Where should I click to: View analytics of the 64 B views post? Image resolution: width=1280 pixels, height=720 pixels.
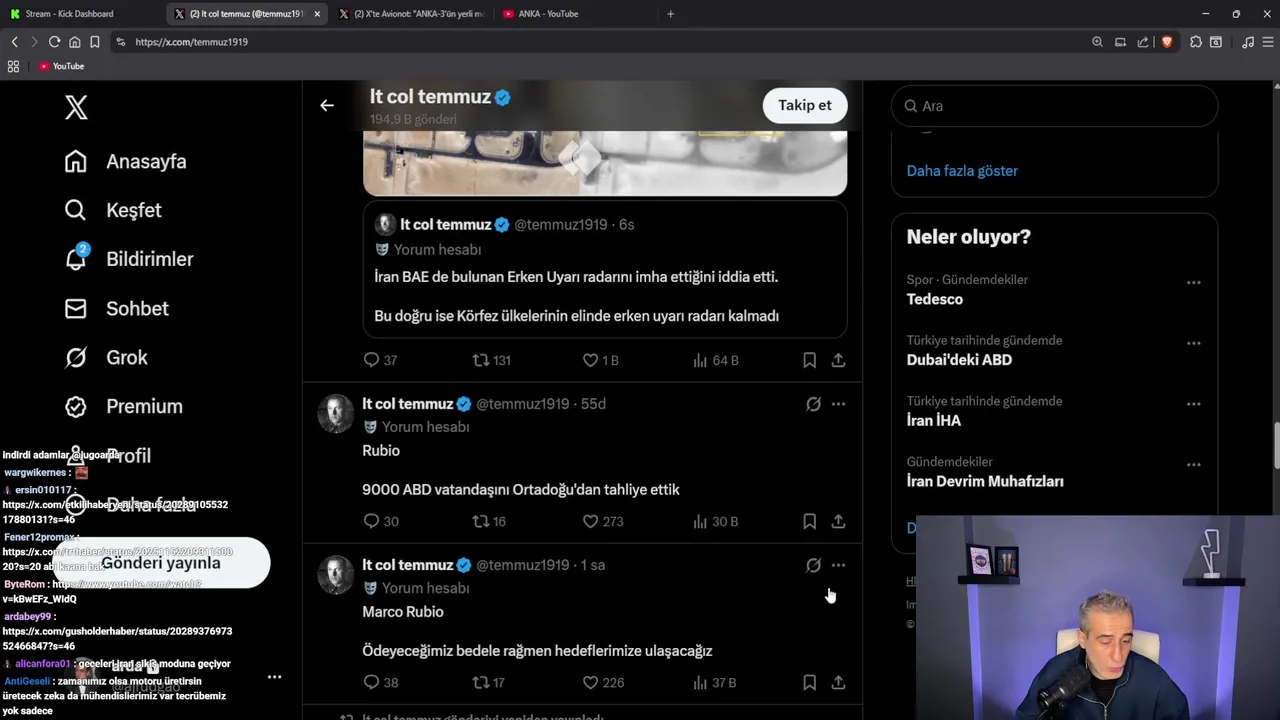pyautogui.click(x=715, y=360)
